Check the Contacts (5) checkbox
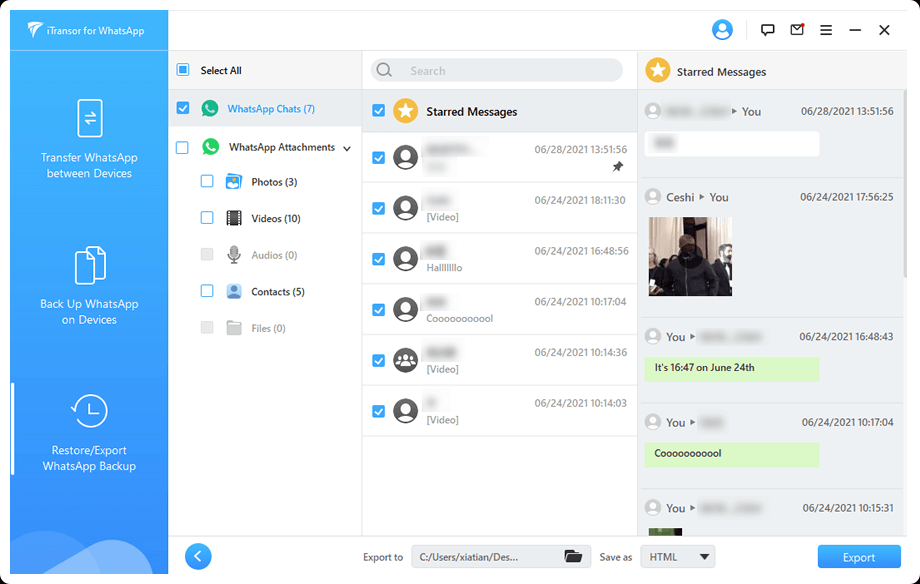920x584 pixels. pos(207,291)
